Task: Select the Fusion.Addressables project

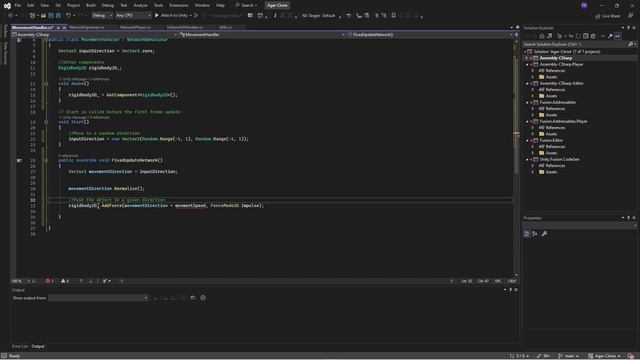Action: tap(558, 102)
